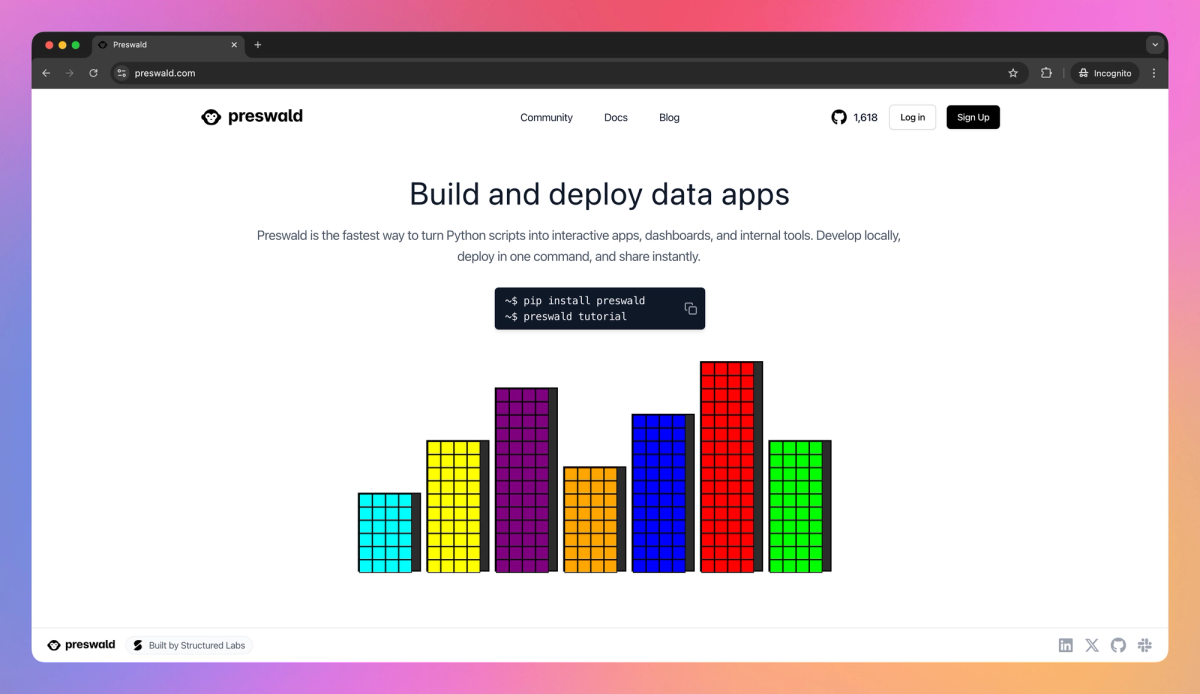Open the GitHub icon in header
This screenshot has width=1200, height=694.
pos(839,117)
